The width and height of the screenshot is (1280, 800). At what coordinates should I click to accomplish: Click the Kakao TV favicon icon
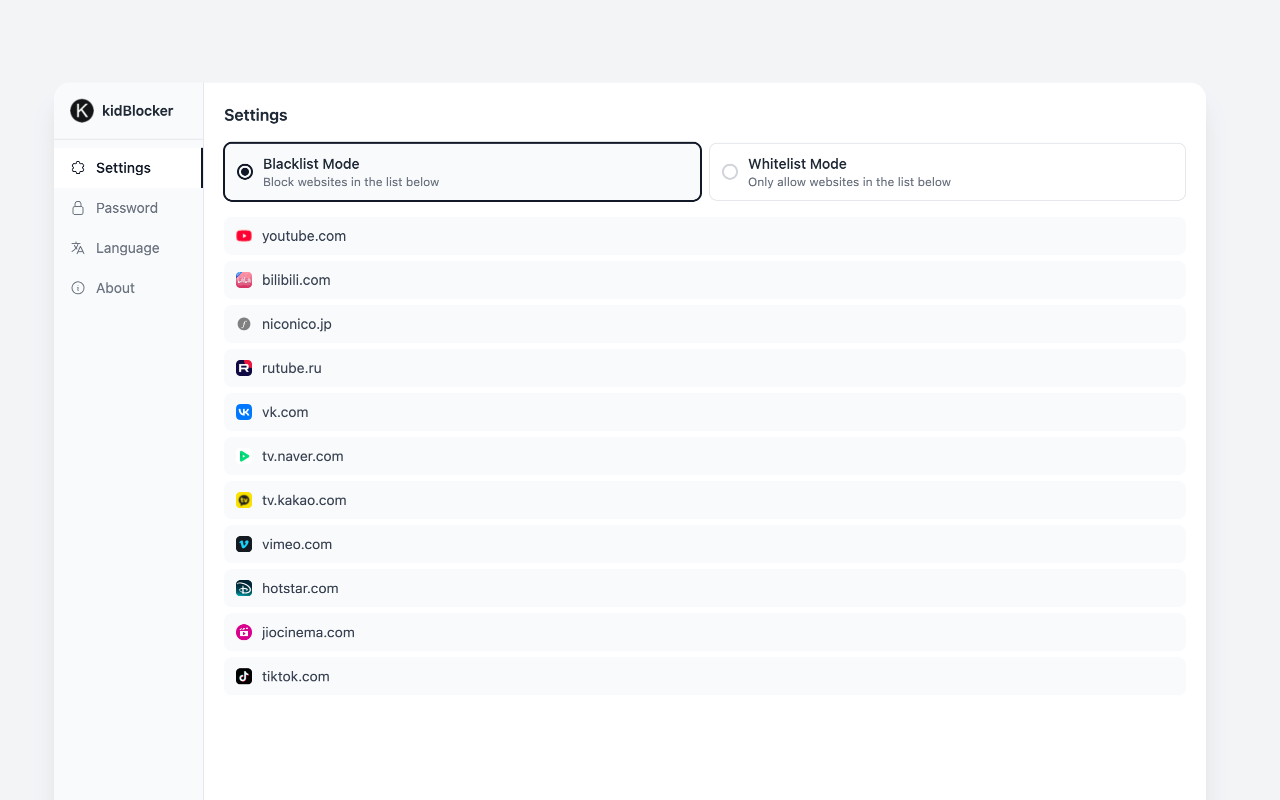click(x=244, y=500)
